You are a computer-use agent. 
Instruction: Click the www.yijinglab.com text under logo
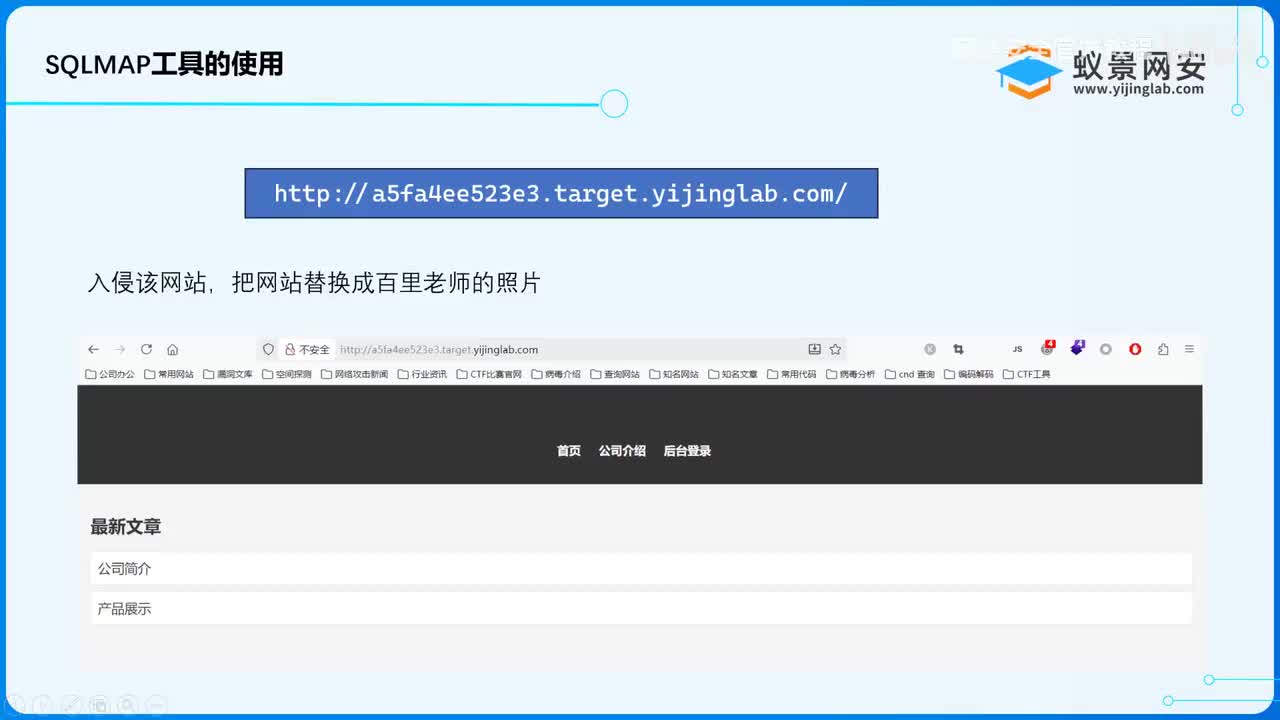click(1139, 89)
